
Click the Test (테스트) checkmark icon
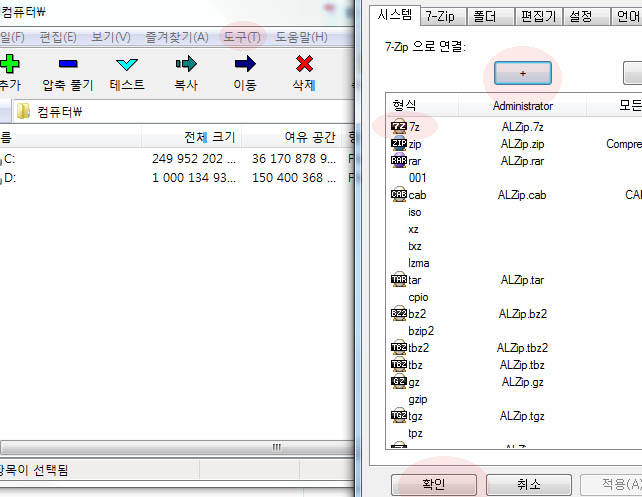tap(127, 64)
